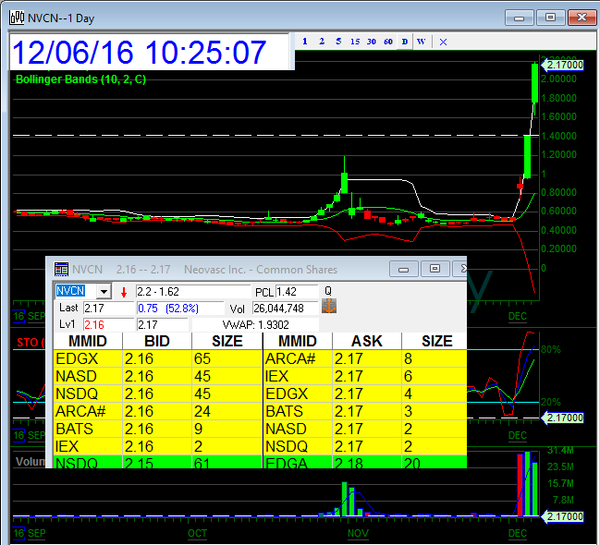
Task: Select the Weekly (W) timeframe
Action: pos(421,42)
